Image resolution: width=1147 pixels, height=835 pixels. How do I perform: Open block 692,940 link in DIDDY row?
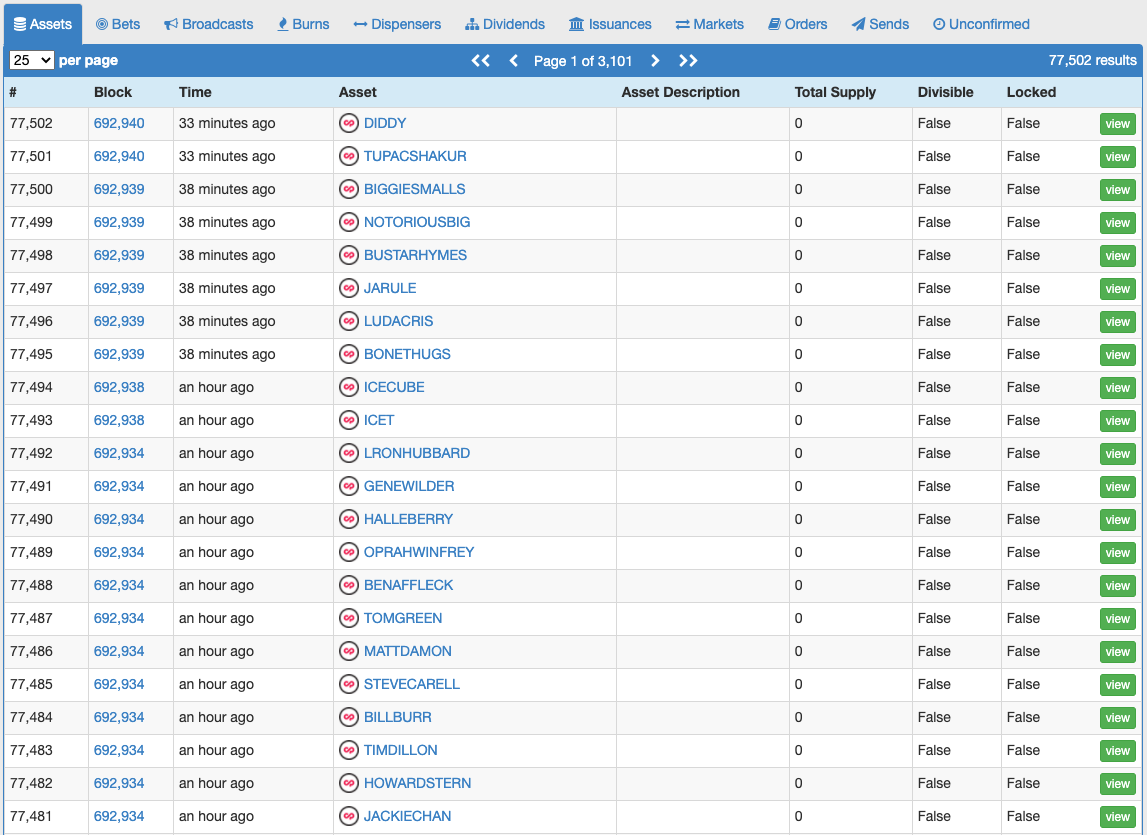pyautogui.click(x=119, y=124)
